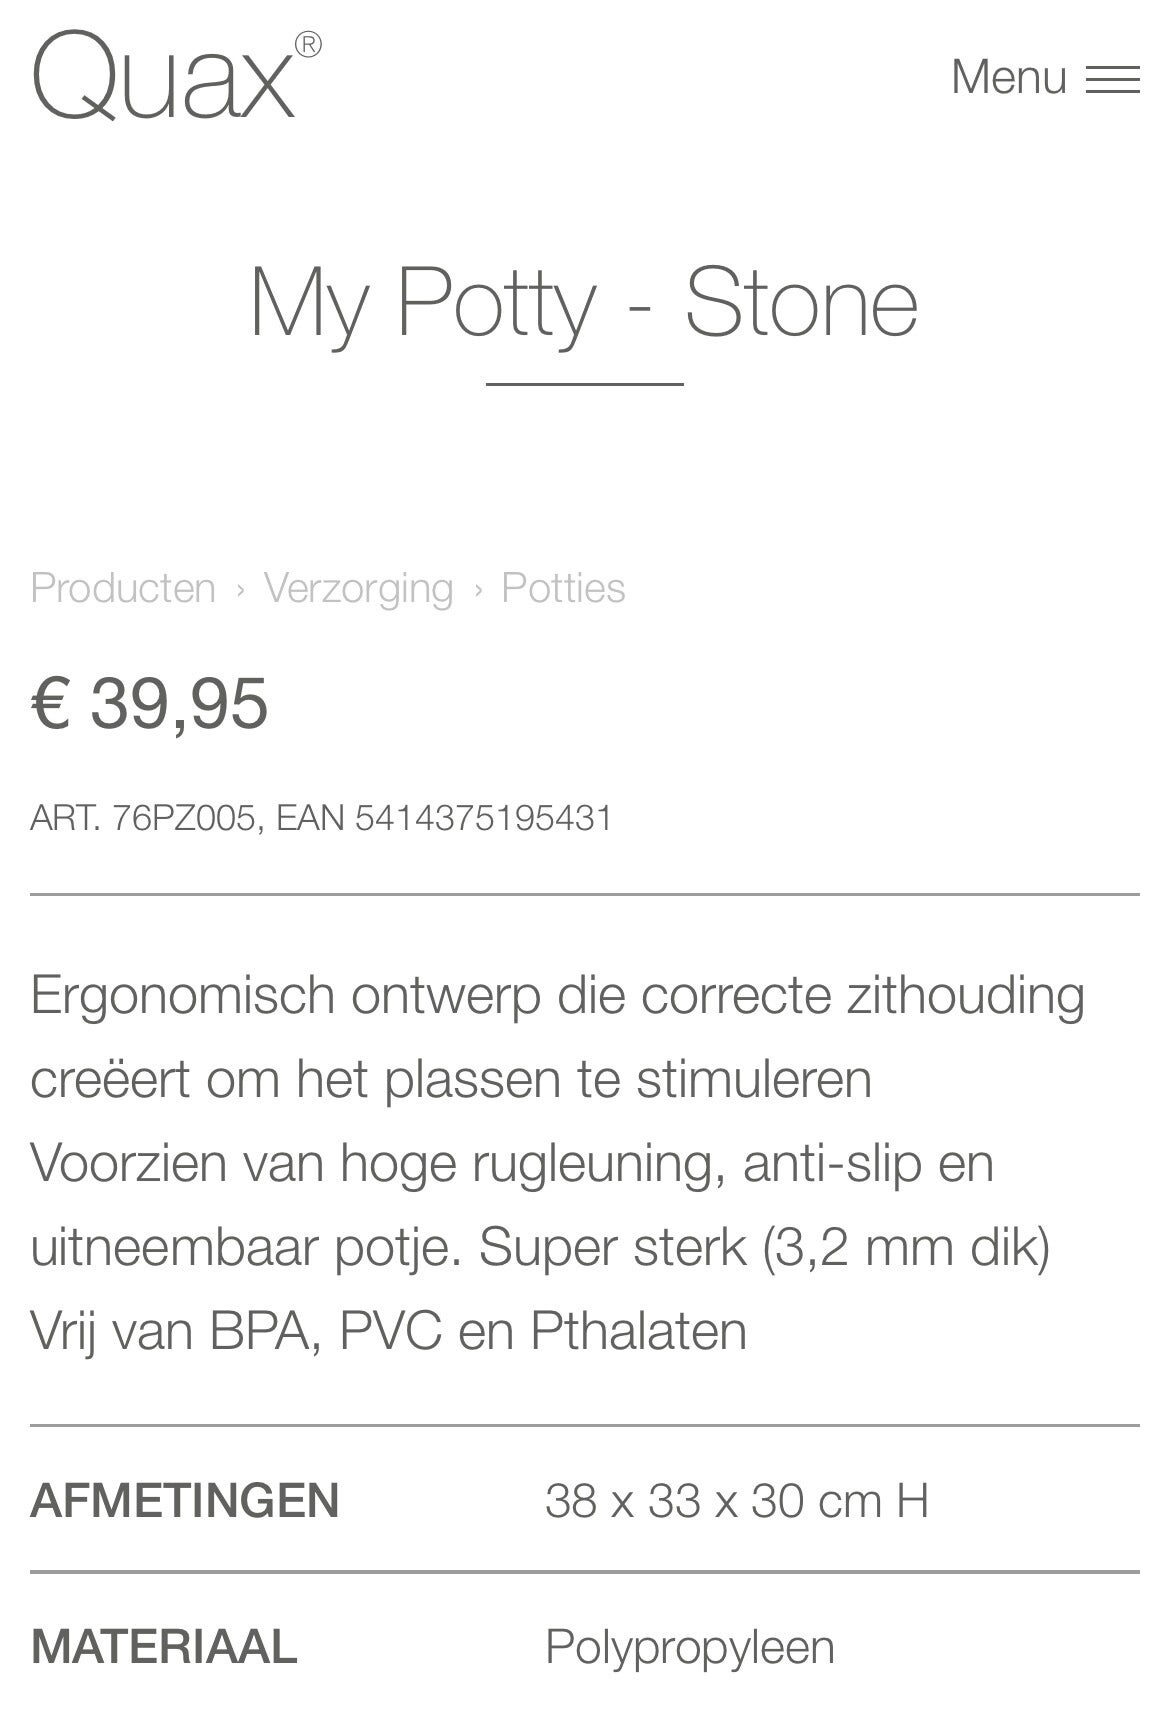Image resolution: width=1170 pixels, height=1709 pixels.
Task: Go to the Producten breadcrumb
Action: point(123,588)
